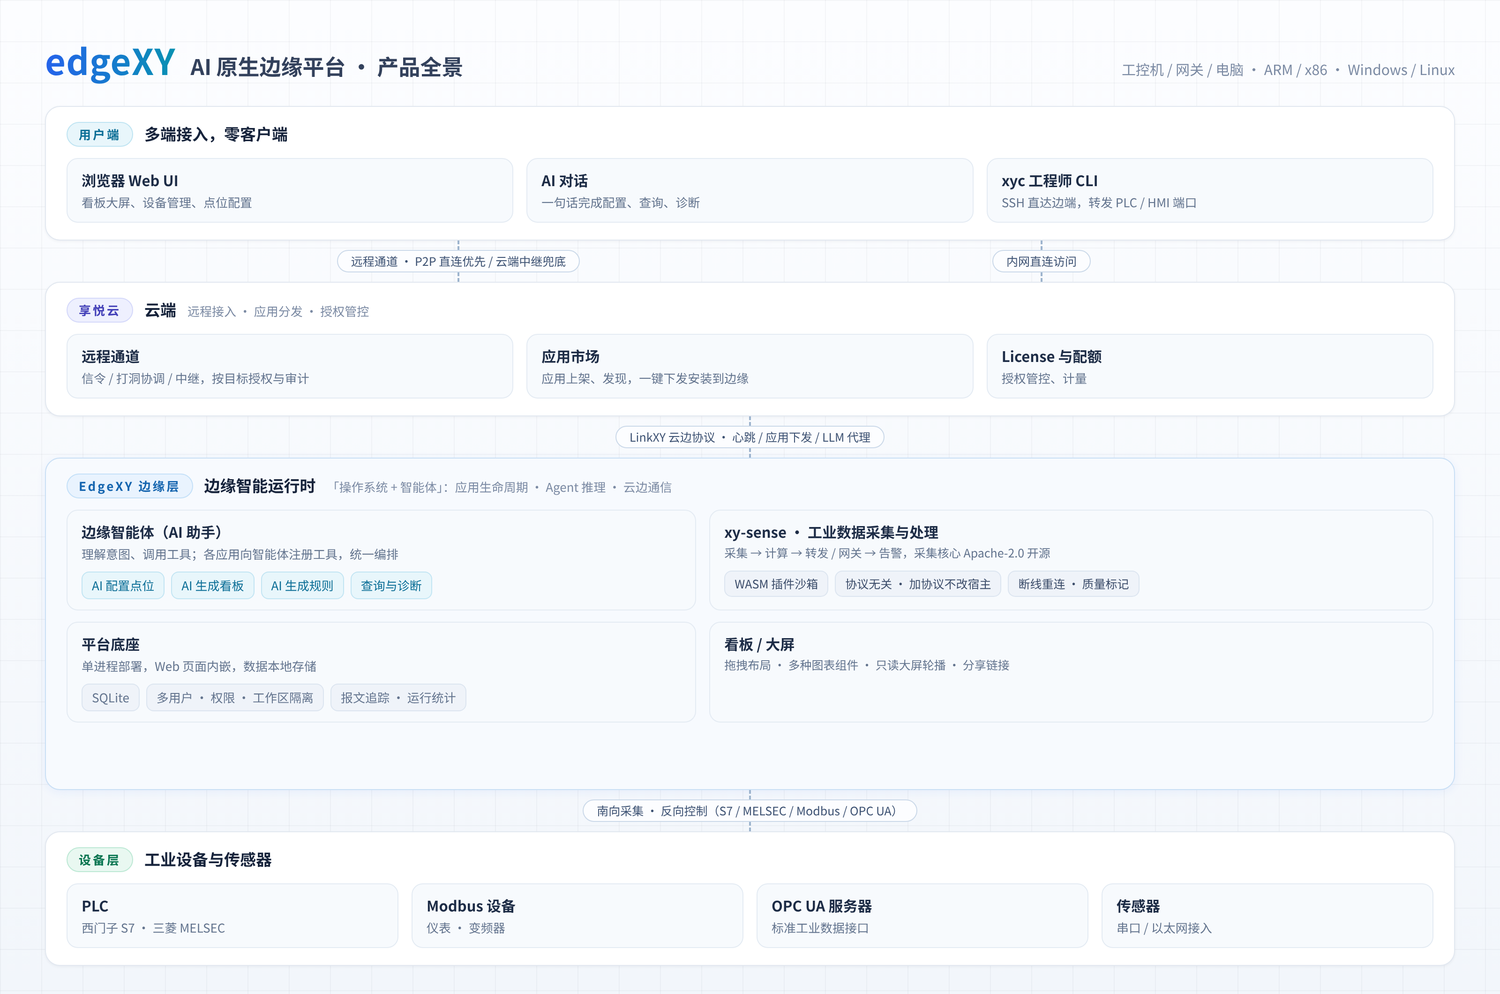The image size is (1500, 994).
Task: Click the 协议无关 · 加协议不改宿主 tag
Action: click(x=918, y=584)
